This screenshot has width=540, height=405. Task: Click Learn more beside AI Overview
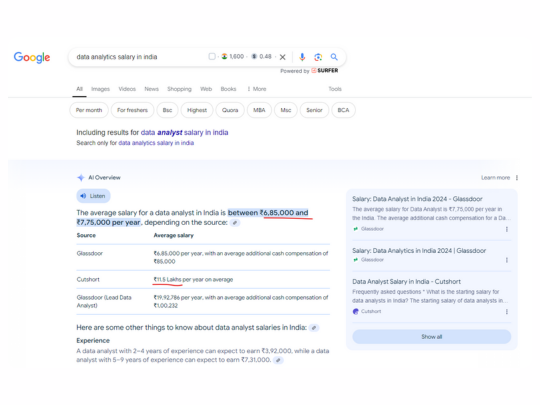(495, 178)
